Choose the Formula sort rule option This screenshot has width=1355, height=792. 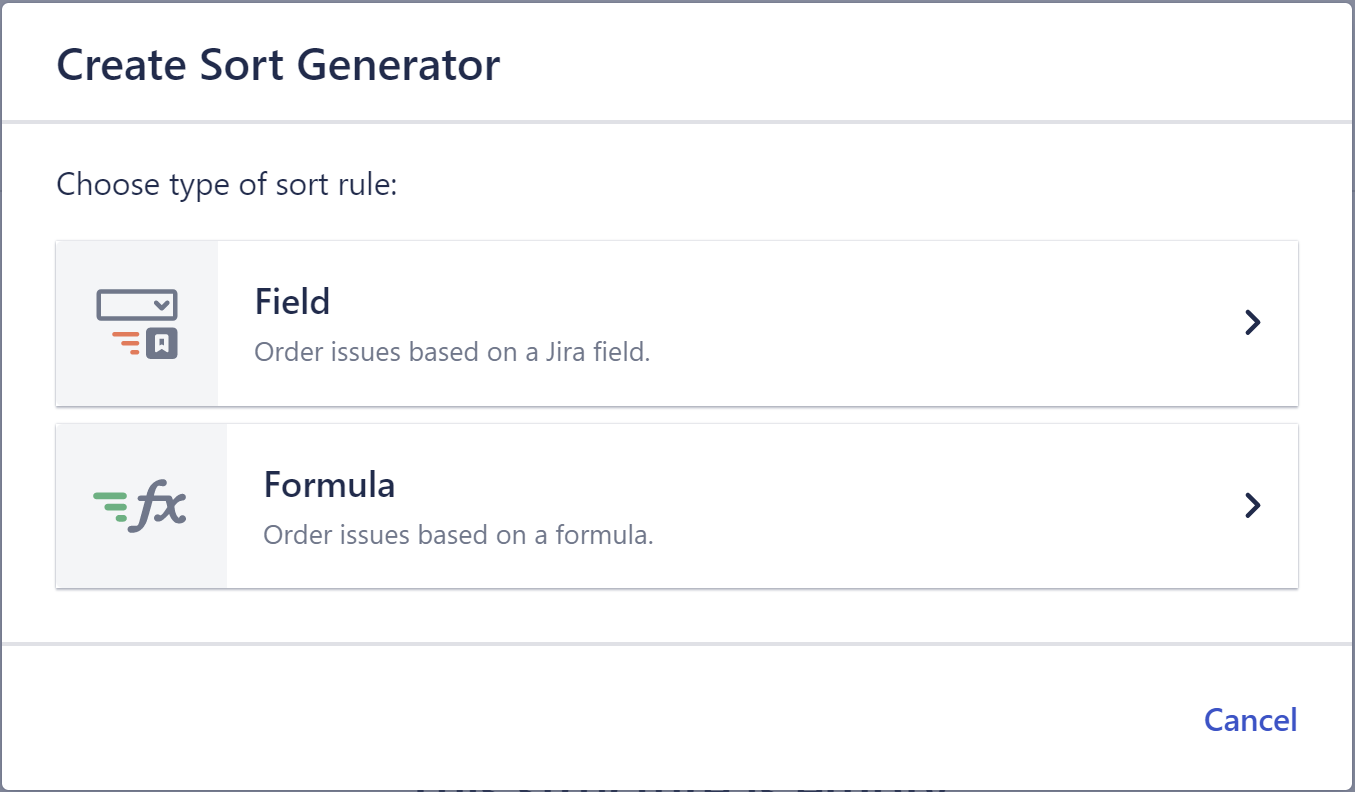click(675, 505)
